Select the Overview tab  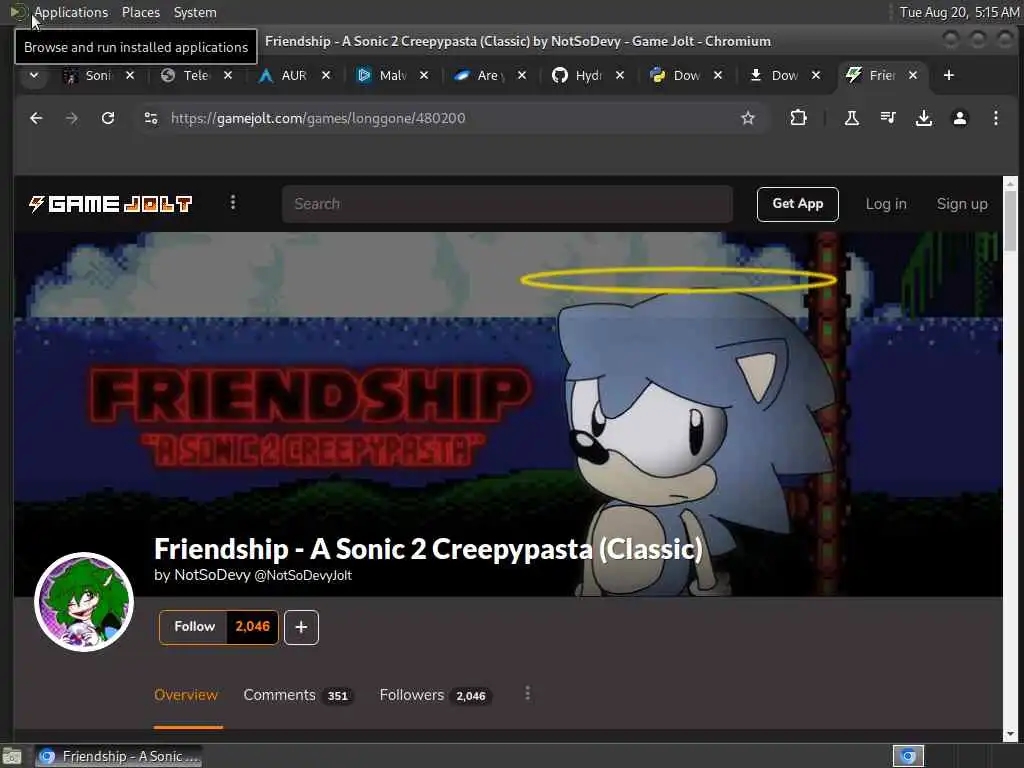(186, 696)
